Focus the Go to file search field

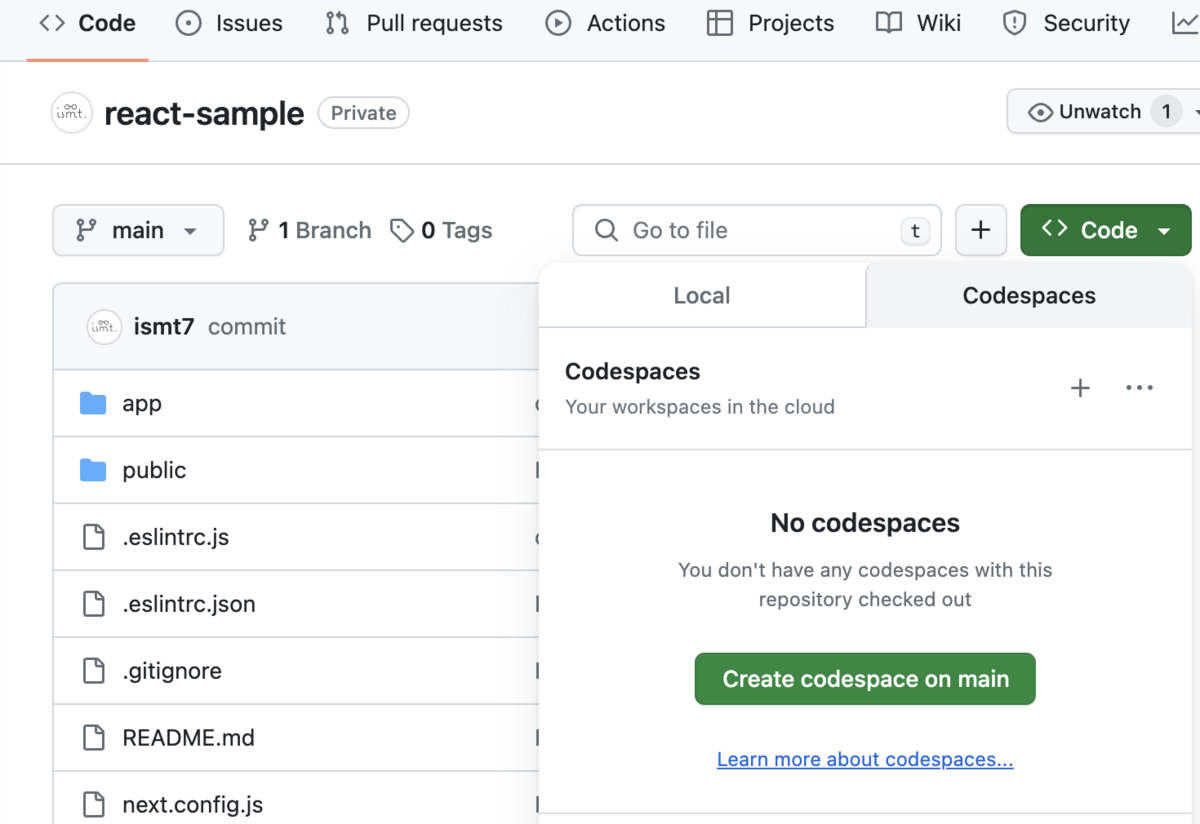click(757, 230)
